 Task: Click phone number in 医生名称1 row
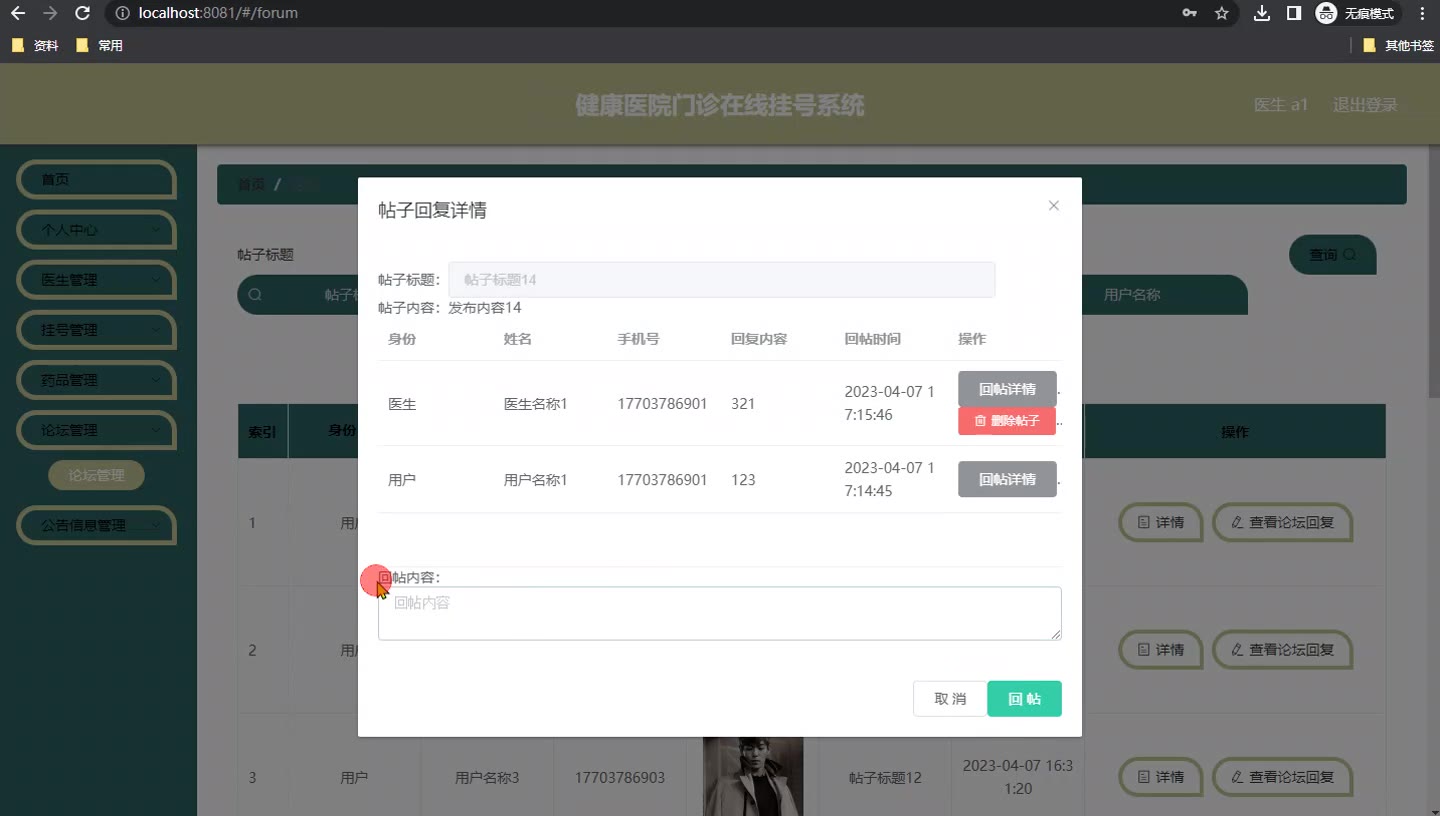(x=662, y=404)
